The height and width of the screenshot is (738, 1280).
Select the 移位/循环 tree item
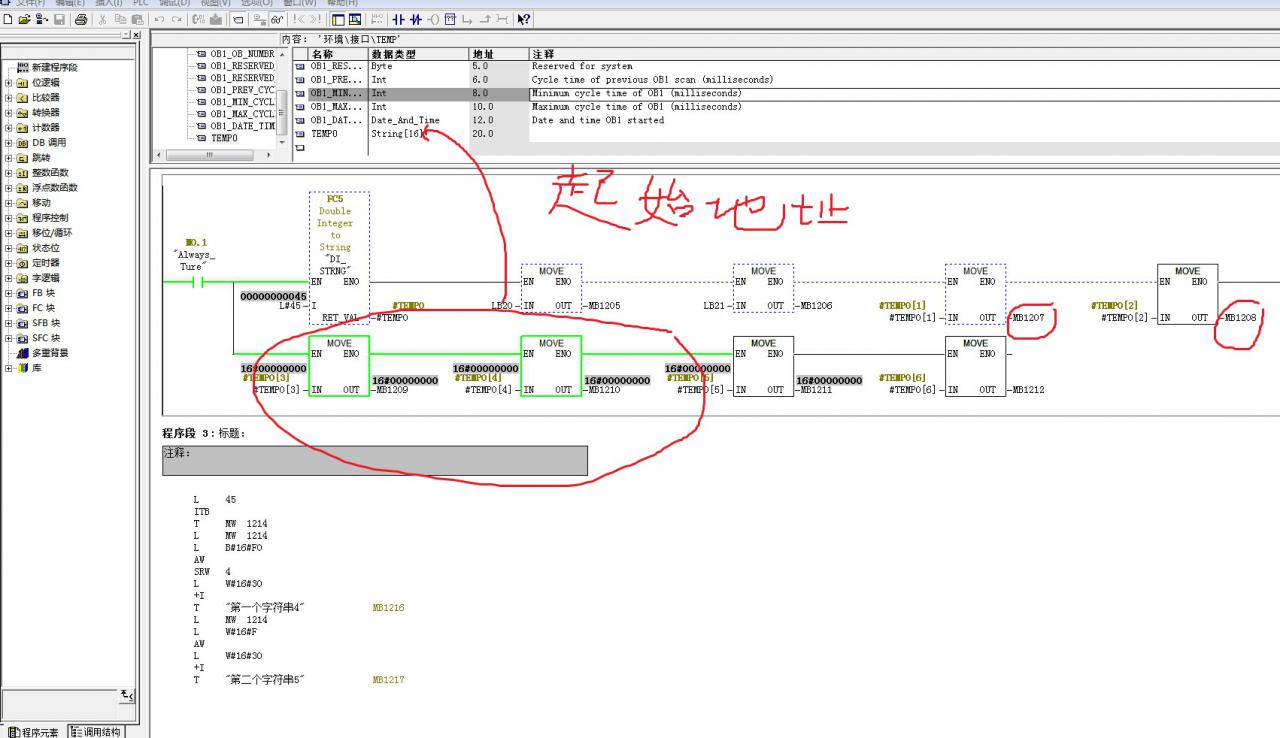coord(52,232)
